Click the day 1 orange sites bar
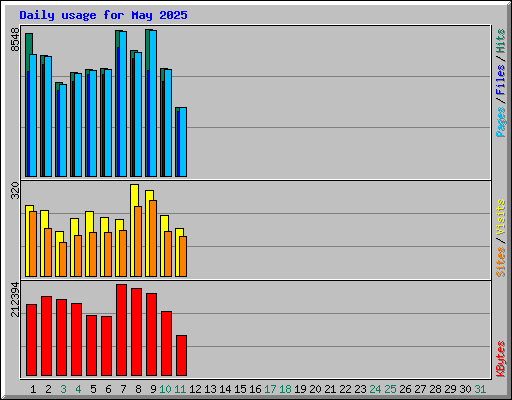Viewport: 512px width, 400px height. tap(33, 244)
